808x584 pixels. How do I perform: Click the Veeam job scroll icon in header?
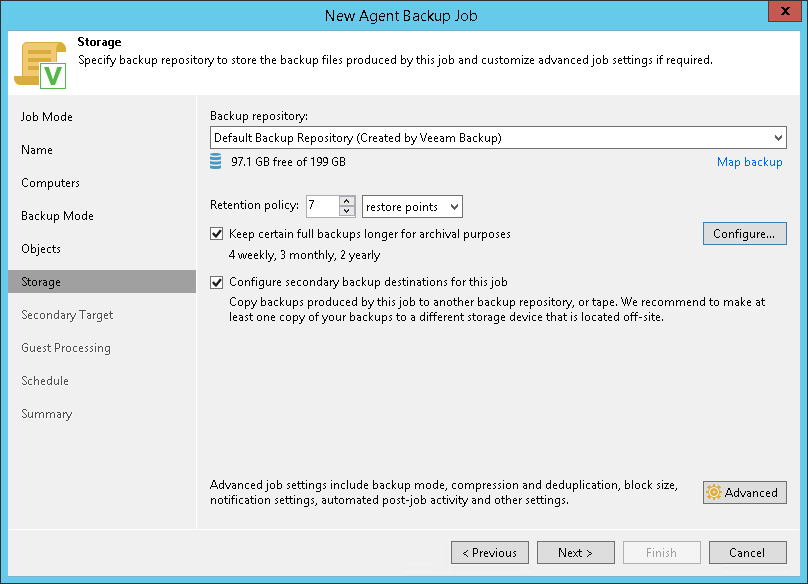[x=40, y=63]
